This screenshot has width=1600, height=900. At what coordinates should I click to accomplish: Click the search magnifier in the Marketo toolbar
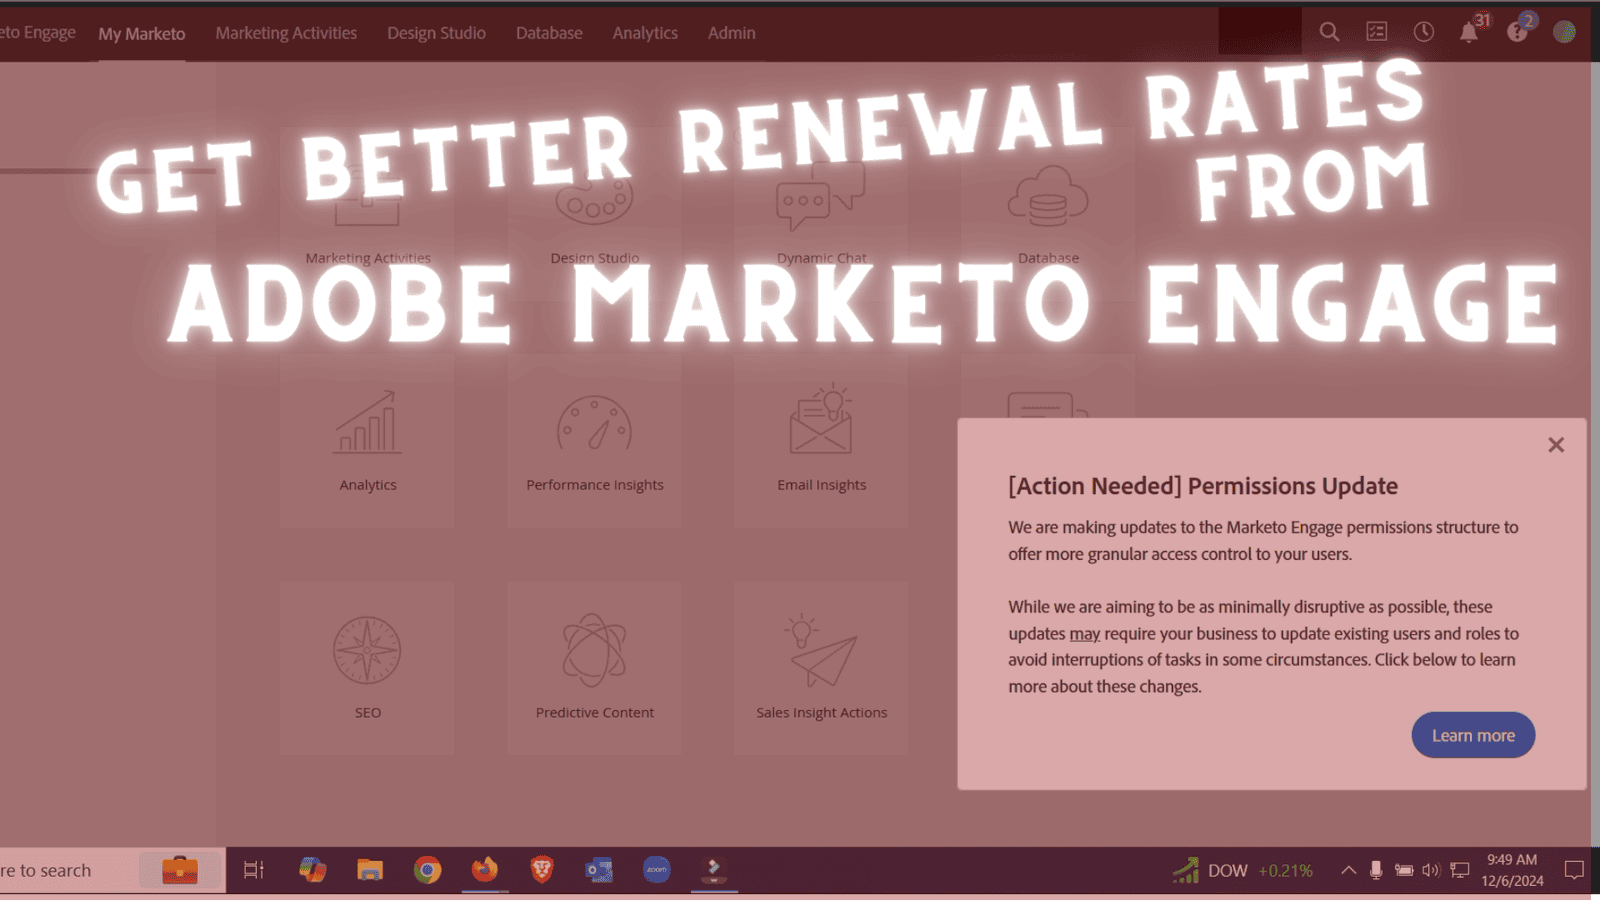(1329, 32)
